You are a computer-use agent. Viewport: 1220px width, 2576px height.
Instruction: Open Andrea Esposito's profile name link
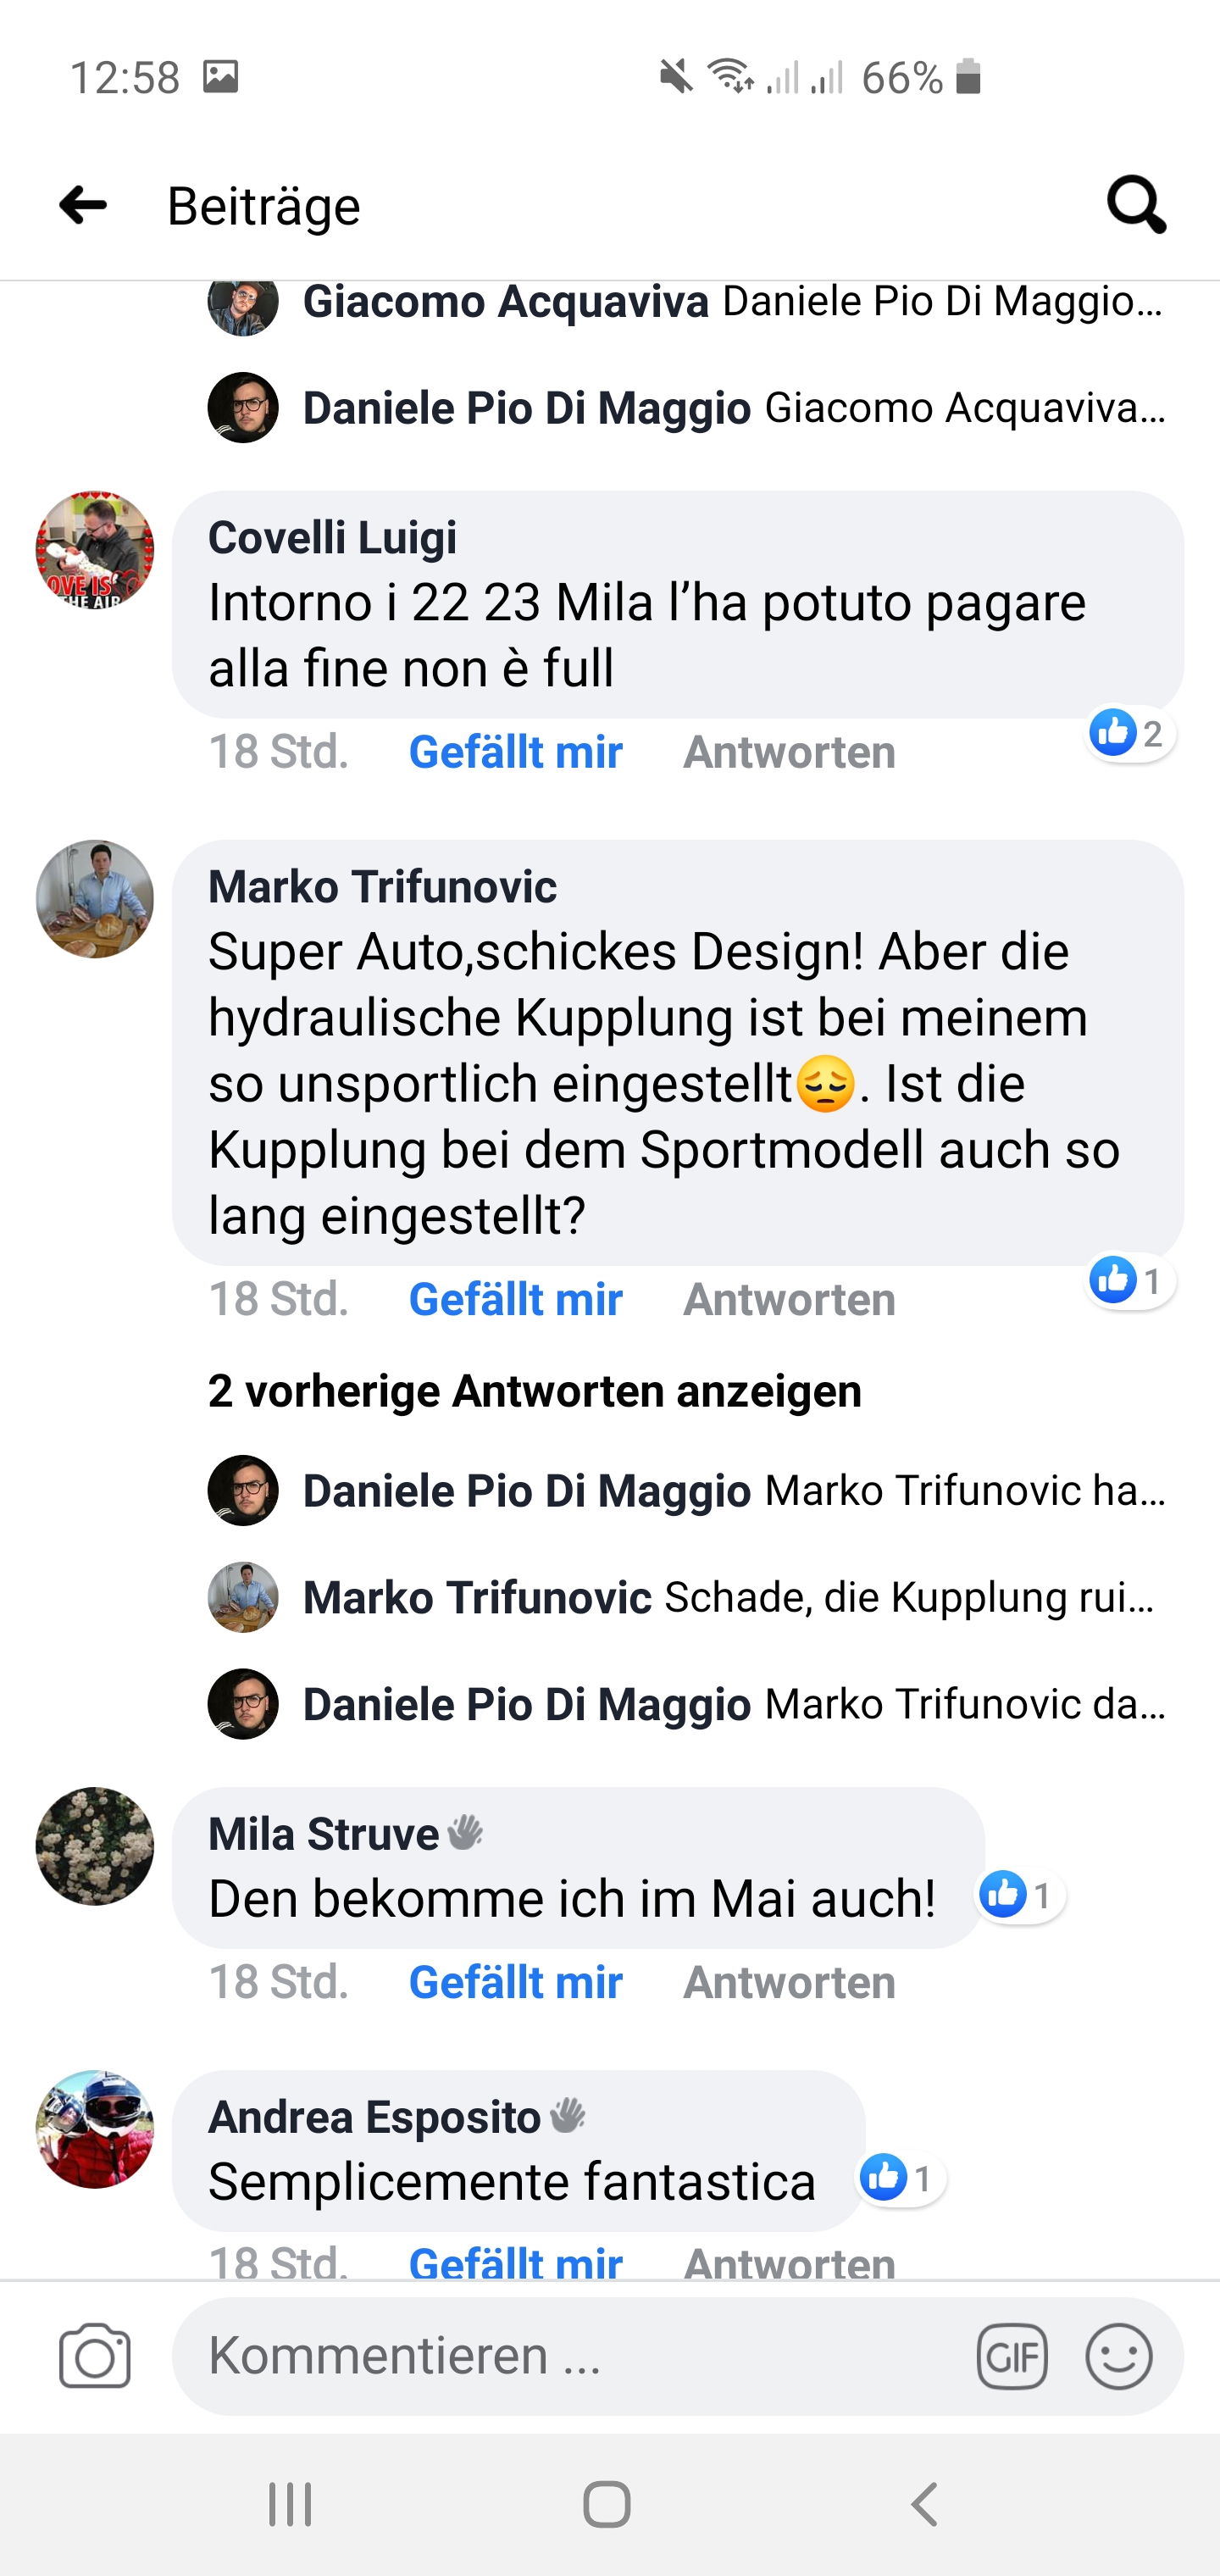tap(374, 2117)
